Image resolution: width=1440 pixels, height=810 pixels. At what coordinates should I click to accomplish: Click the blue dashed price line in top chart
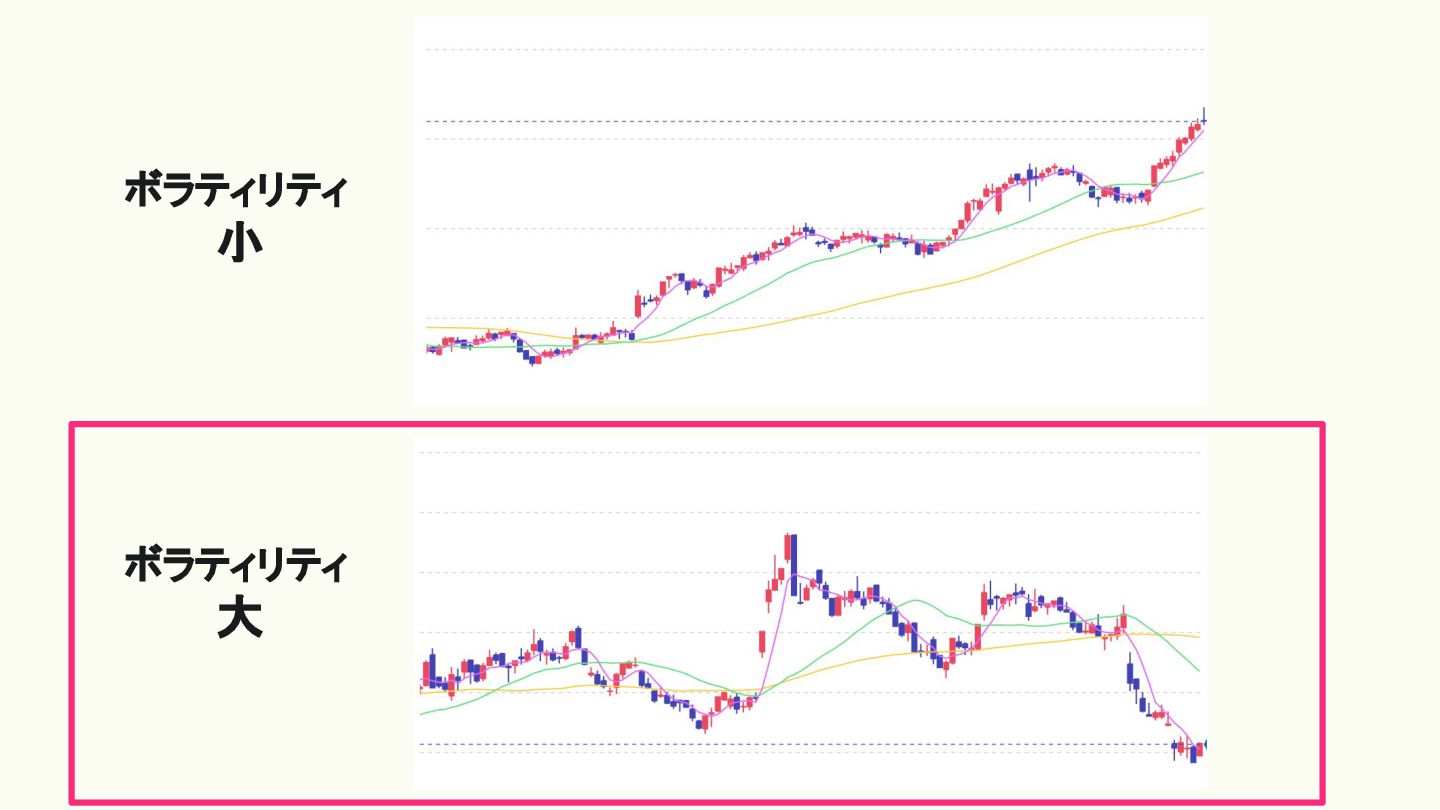click(x=700, y=122)
